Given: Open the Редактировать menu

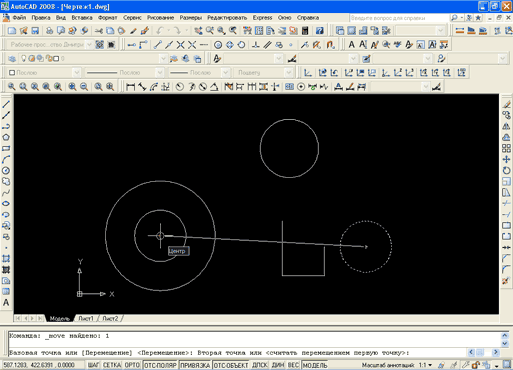Looking at the screenshot, I should (x=227, y=18).
